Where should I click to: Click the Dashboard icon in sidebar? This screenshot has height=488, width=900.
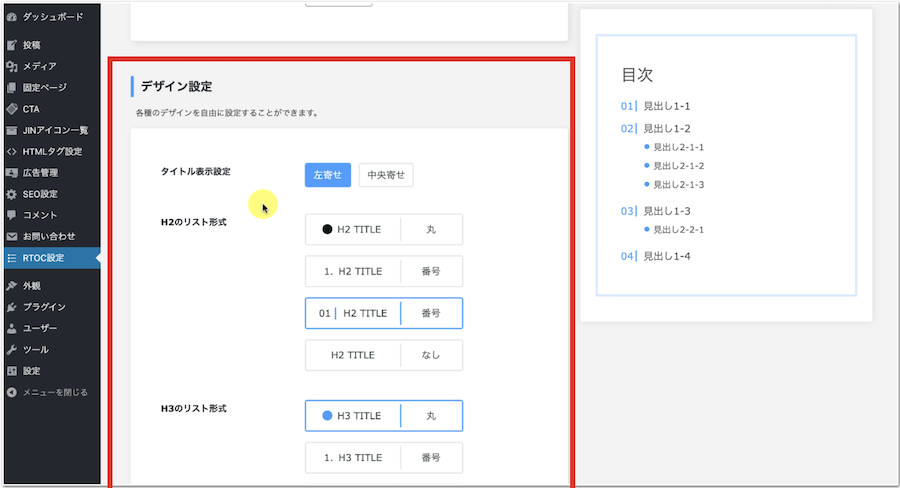(11, 17)
